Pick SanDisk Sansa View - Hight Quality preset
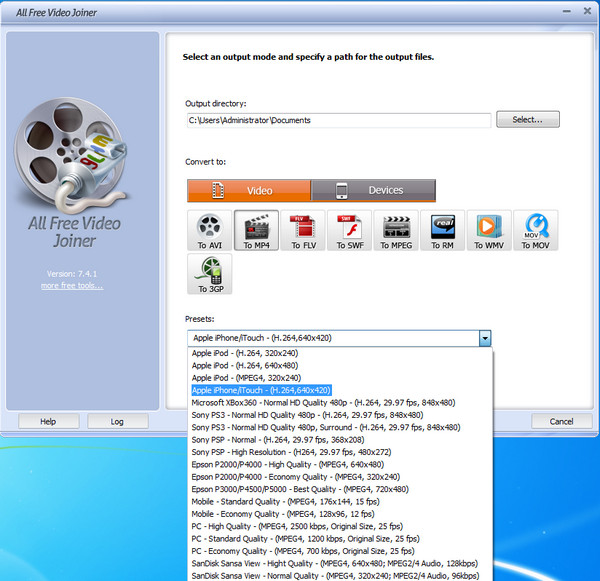Screen dimensions: 600x581 pos(340,563)
